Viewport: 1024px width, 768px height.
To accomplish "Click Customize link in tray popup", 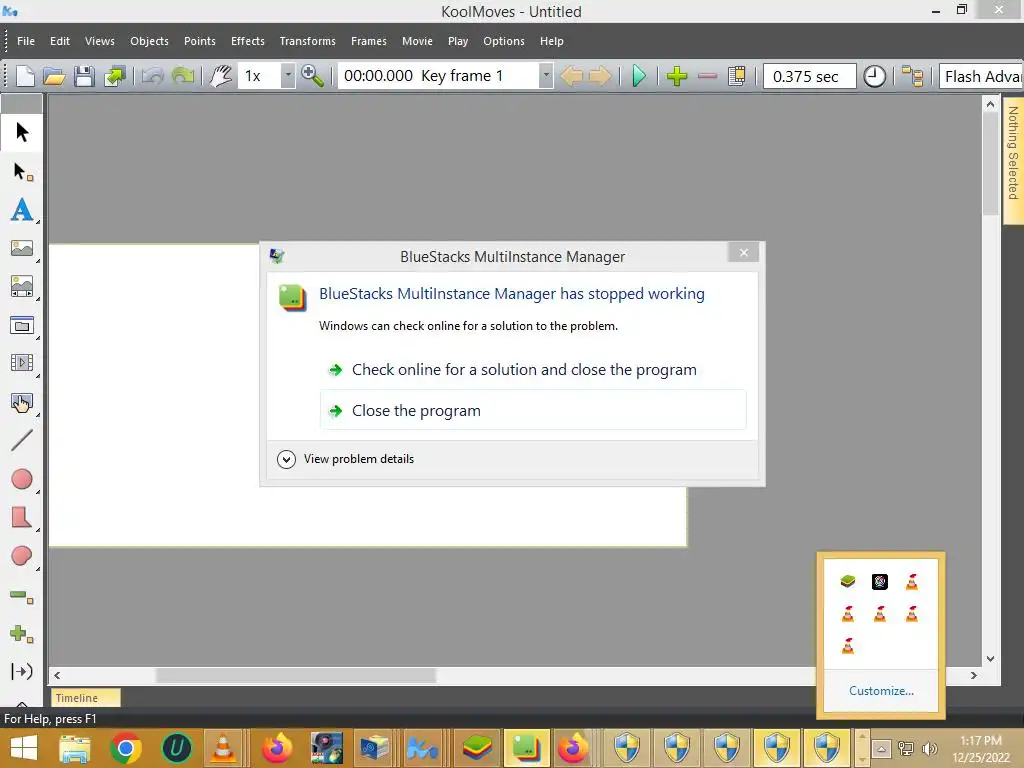I will [x=881, y=691].
